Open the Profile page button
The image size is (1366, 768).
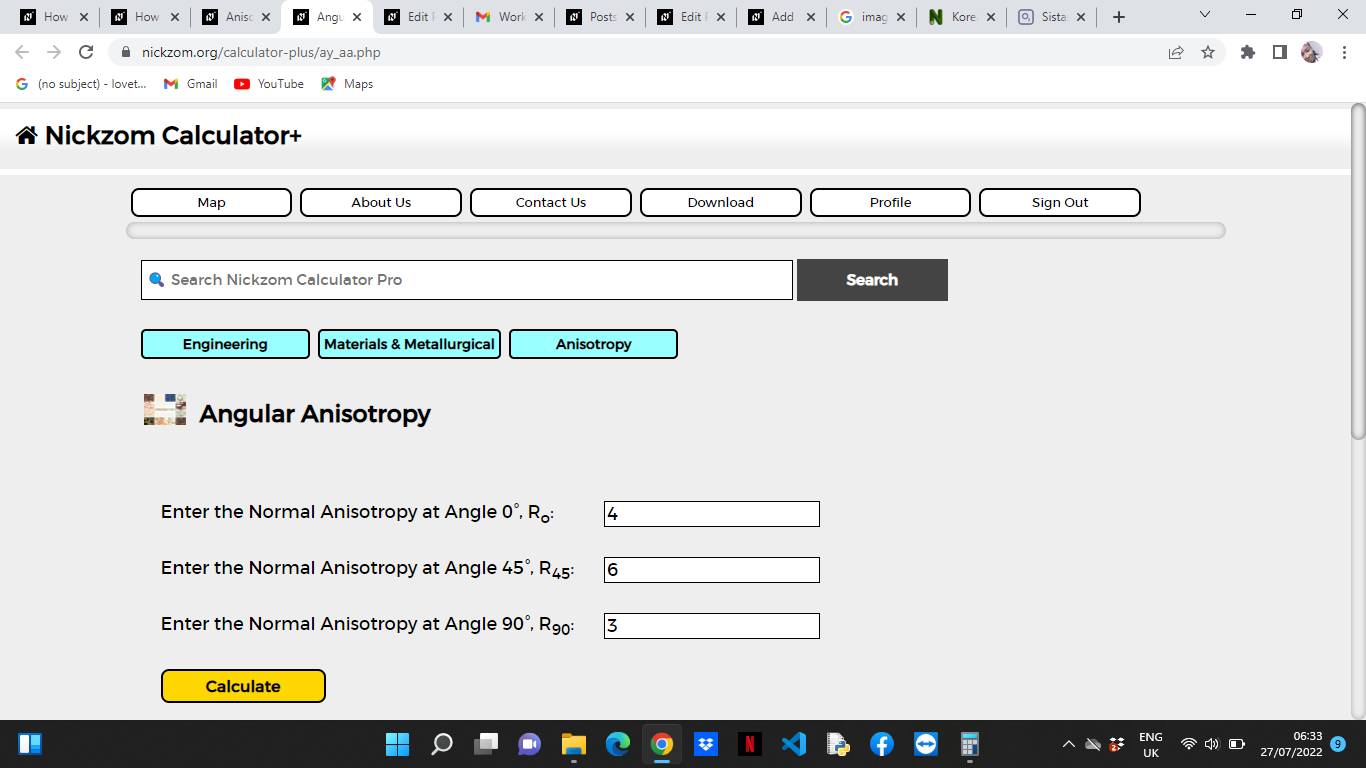(x=890, y=202)
